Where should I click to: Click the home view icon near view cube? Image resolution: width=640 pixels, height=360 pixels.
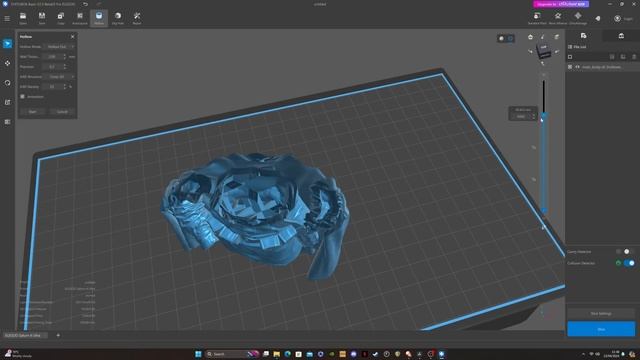click(530, 37)
